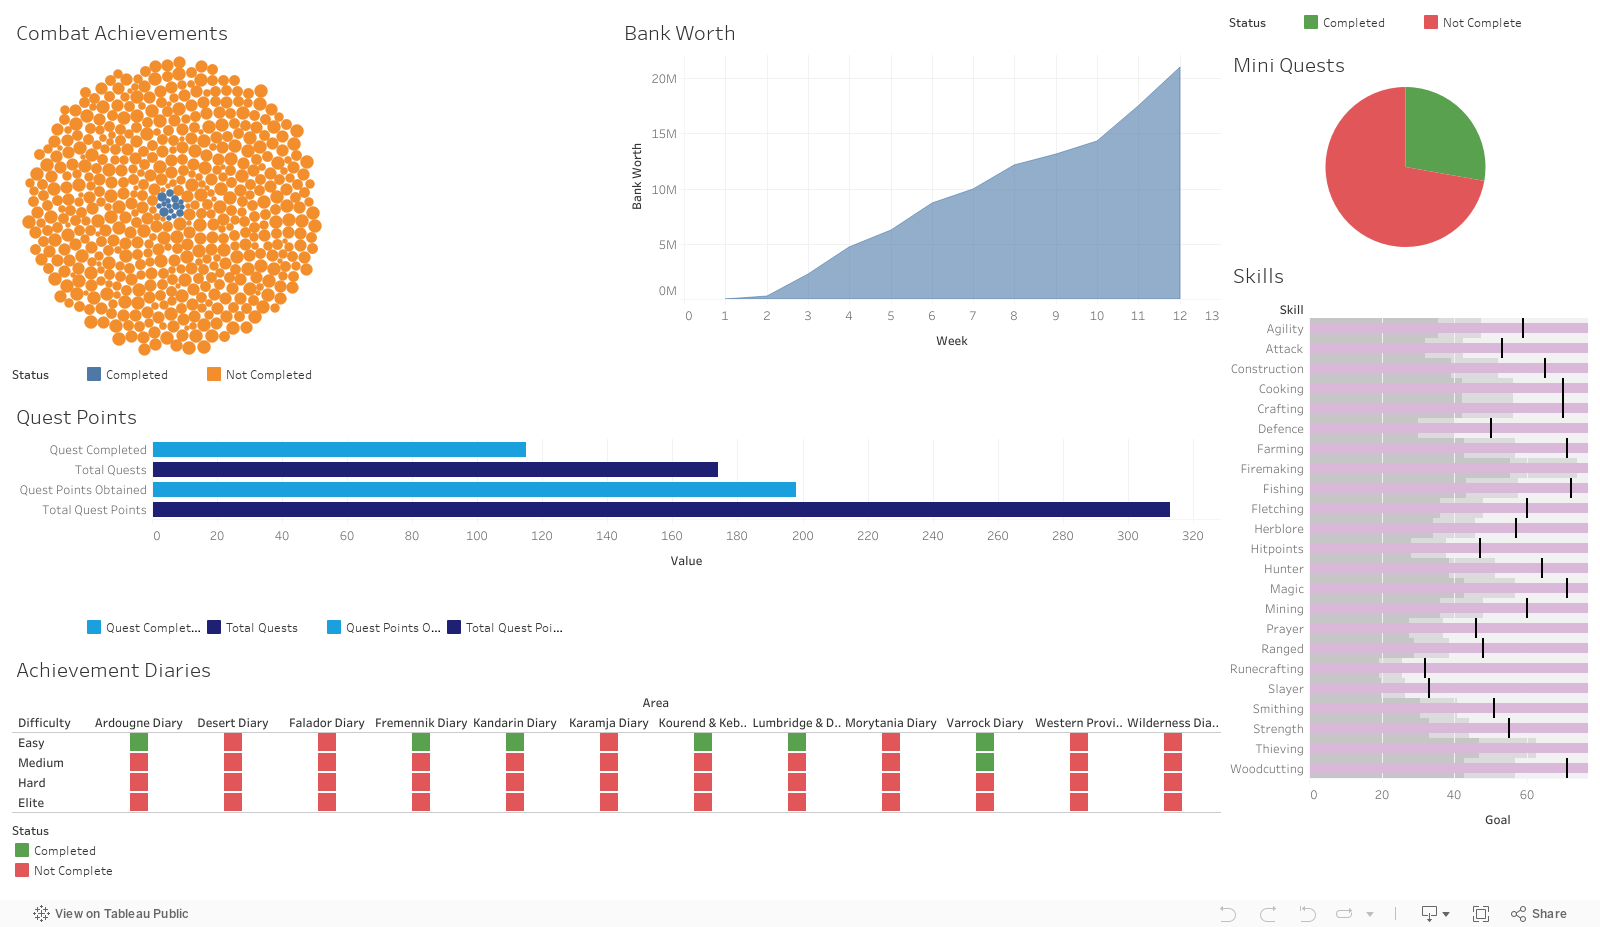Click Desert Diary Hard square

(x=233, y=782)
